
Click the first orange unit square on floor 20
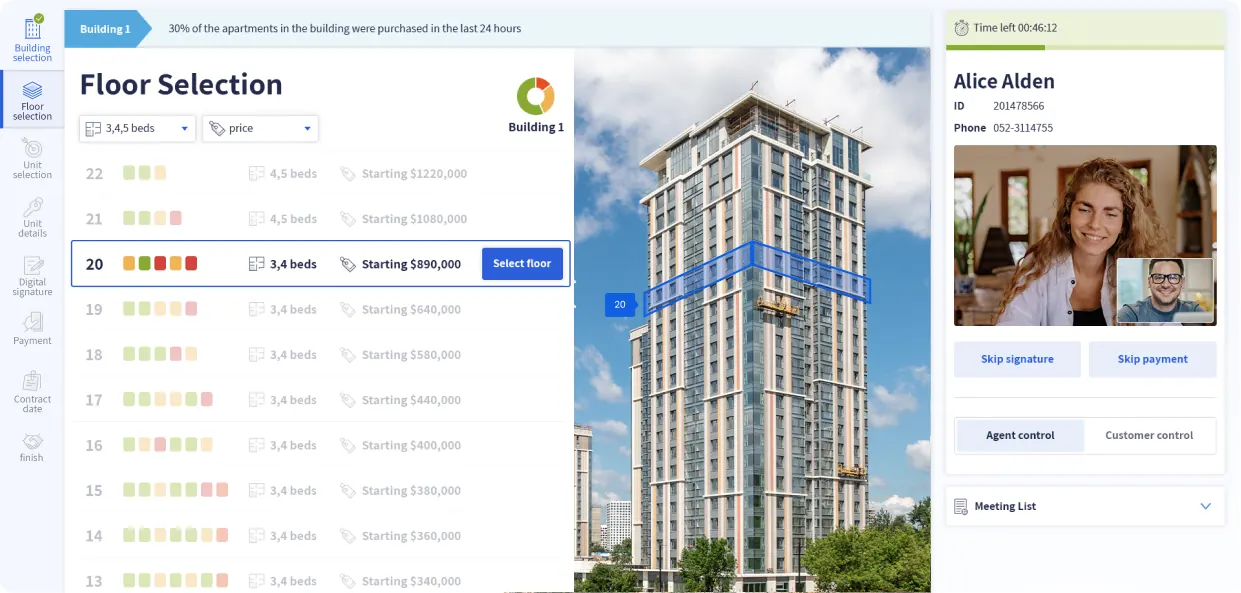[129, 264]
